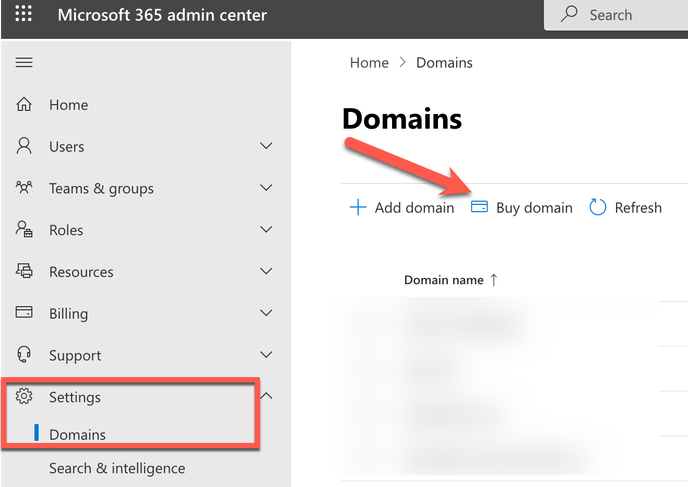Image resolution: width=688 pixels, height=487 pixels.
Task: Click the Home house icon in sidebar
Action: pyautogui.click(x=24, y=104)
